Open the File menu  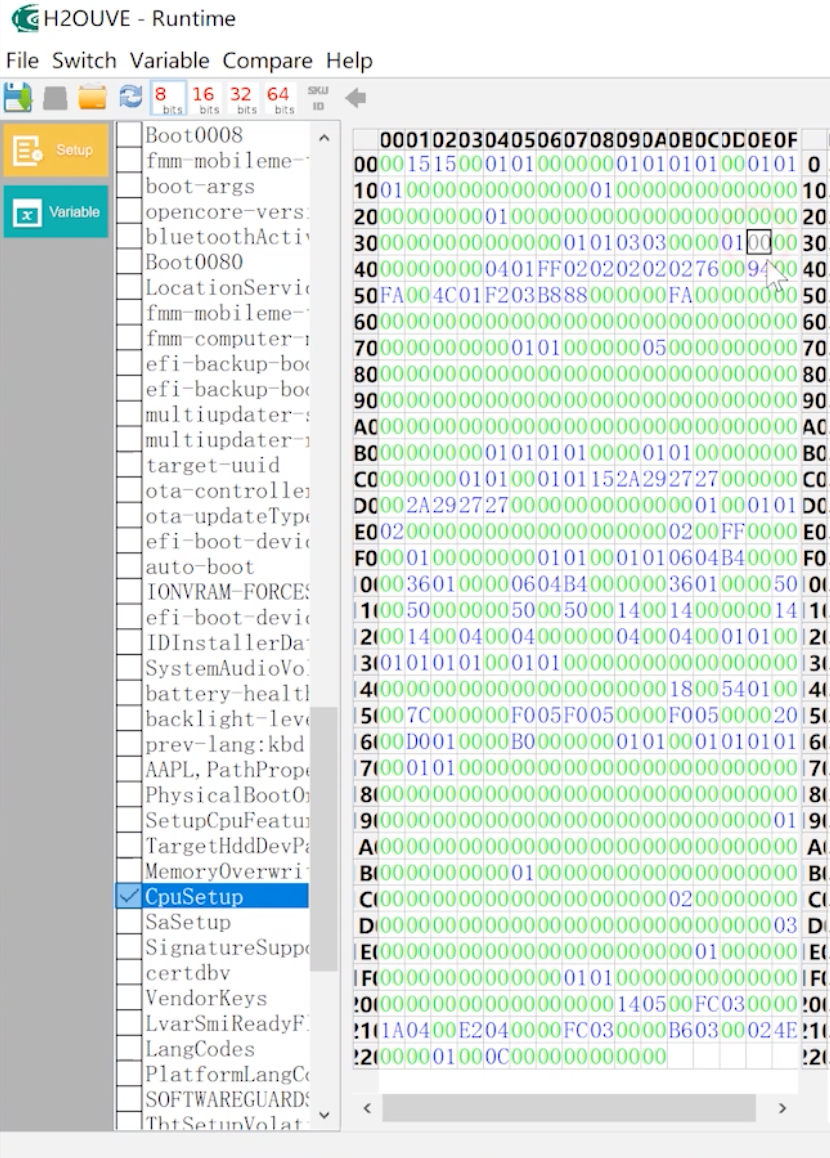(x=22, y=61)
